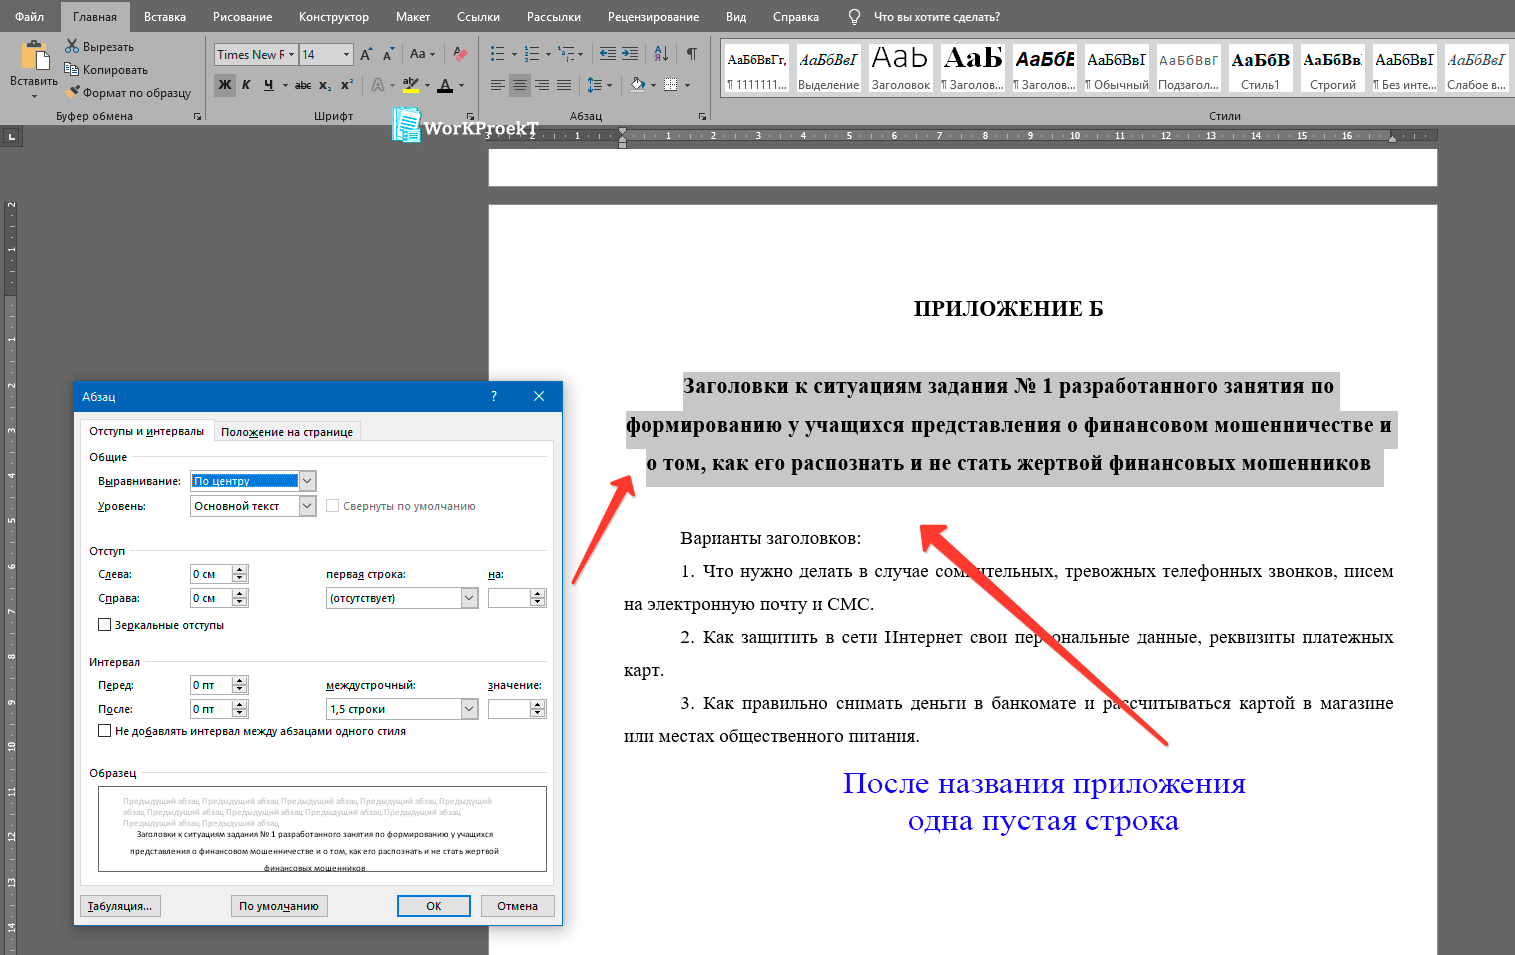Apply bold formatting with the Ж icon
The width and height of the screenshot is (1515, 955).
pyautogui.click(x=225, y=85)
